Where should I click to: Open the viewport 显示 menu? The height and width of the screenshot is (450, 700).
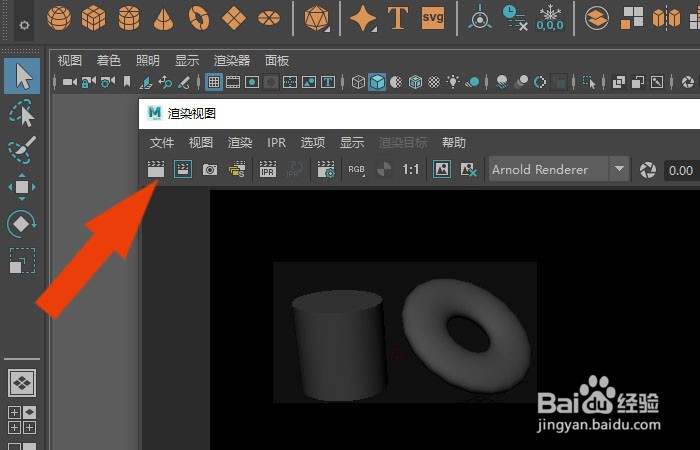point(187,60)
